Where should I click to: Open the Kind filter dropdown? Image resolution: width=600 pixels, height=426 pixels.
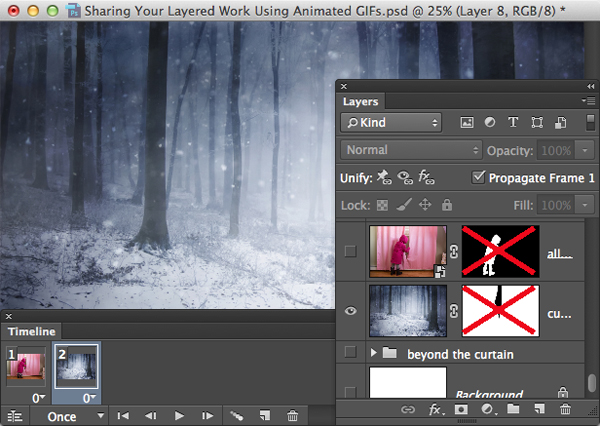[391, 123]
